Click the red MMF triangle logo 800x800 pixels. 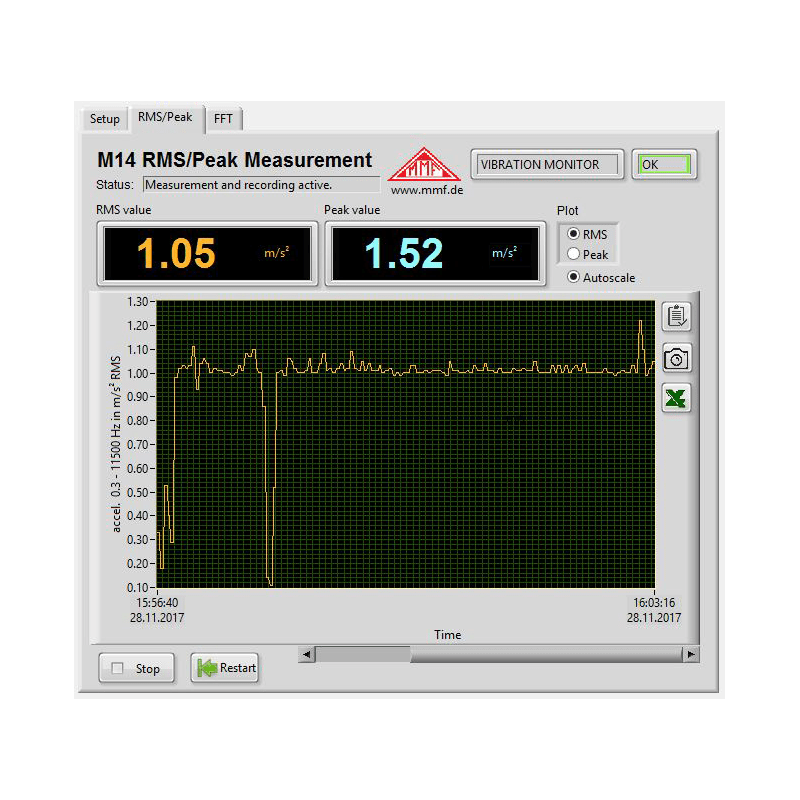tap(424, 165)
